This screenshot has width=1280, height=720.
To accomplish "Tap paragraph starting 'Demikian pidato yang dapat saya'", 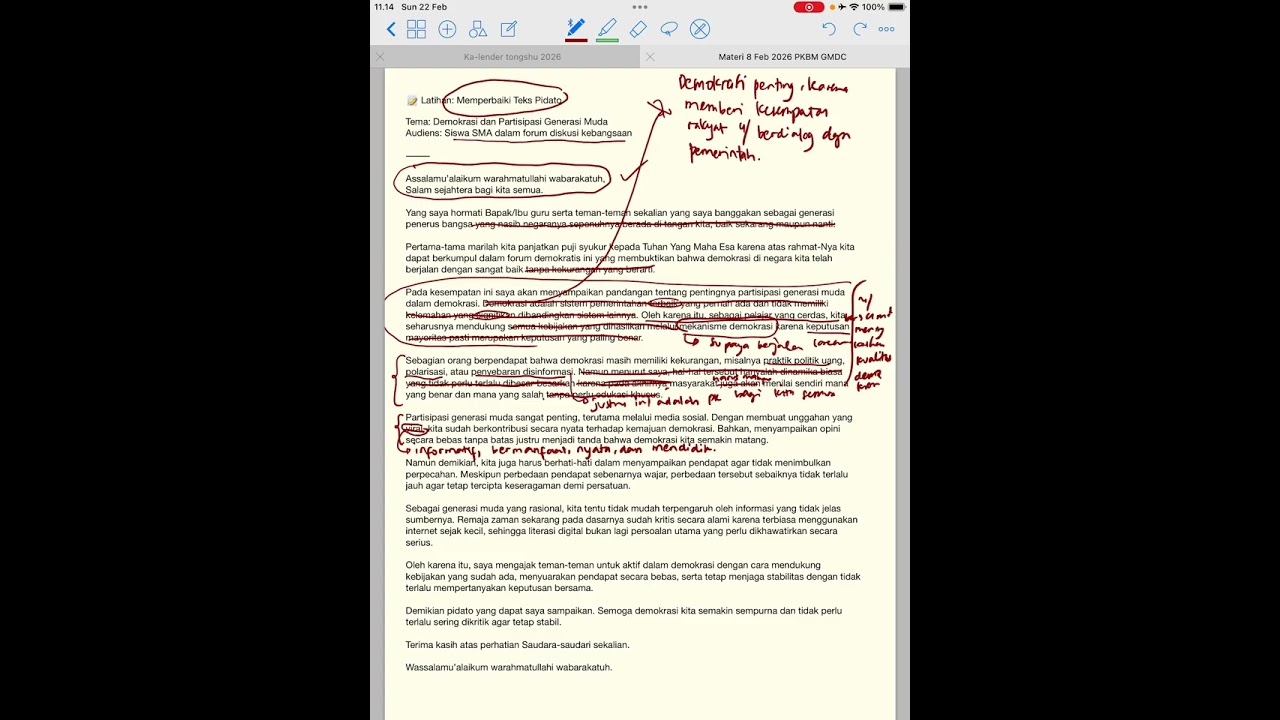I will pyautogui.click(x=624, y=616).
